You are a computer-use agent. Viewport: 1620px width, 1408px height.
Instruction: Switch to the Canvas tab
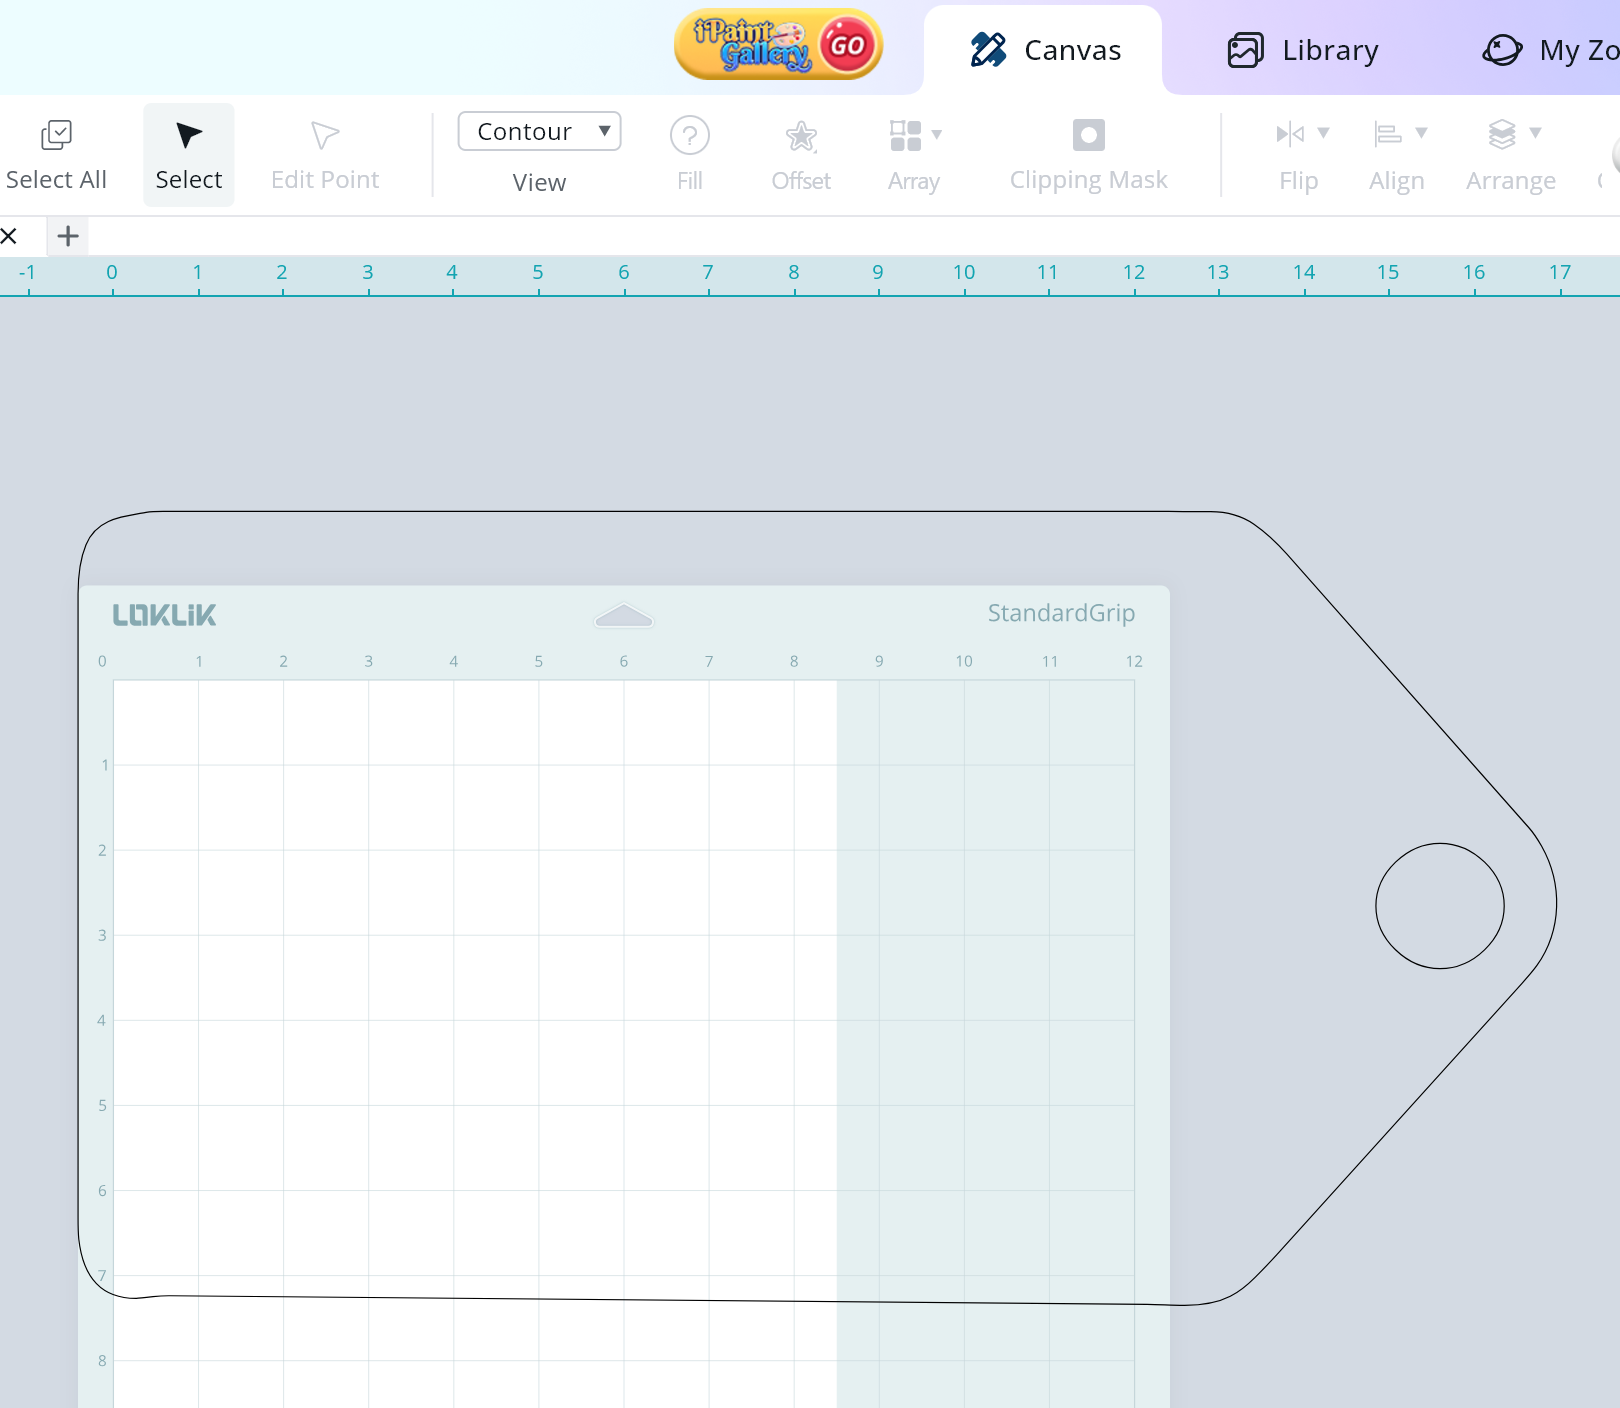coord(1045,50)
